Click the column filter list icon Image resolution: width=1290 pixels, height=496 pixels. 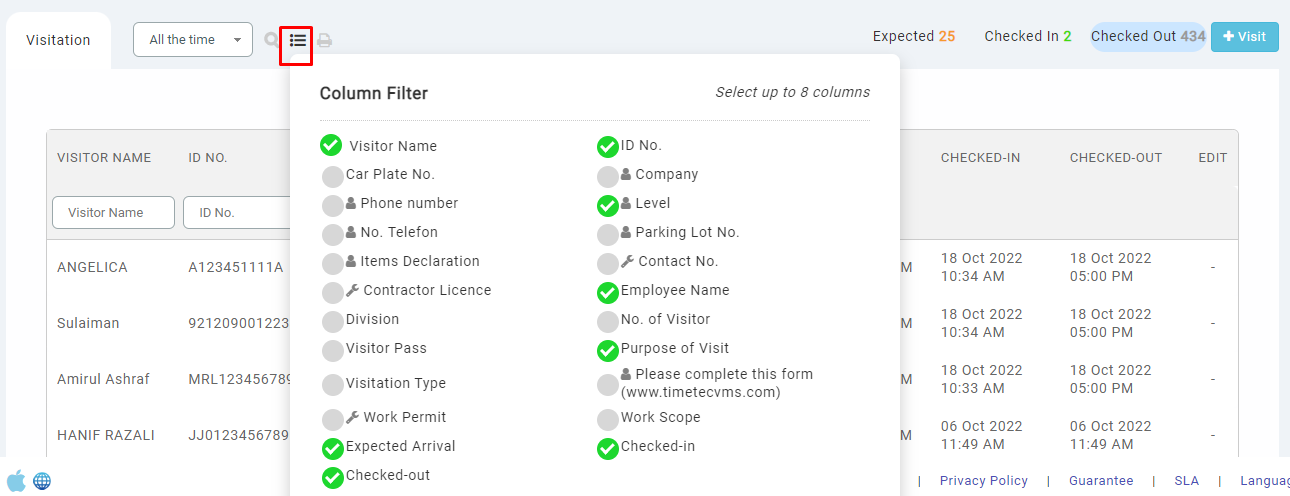click(x=297, y=41)
